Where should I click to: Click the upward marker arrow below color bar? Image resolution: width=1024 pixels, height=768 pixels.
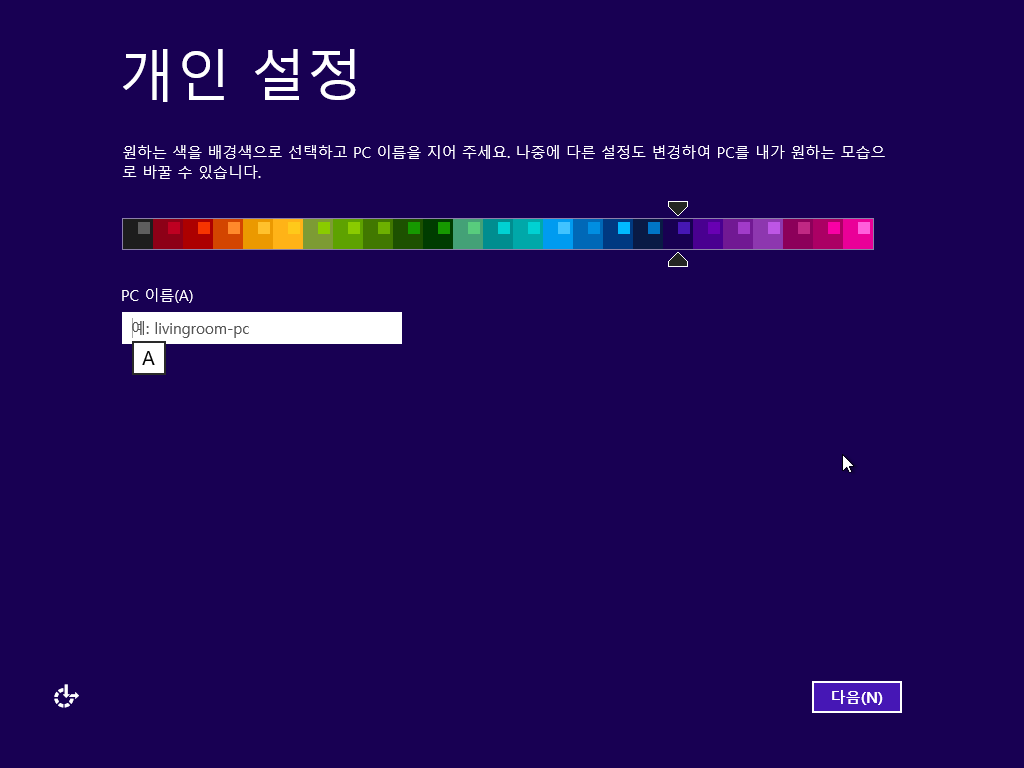pyautogui.click(x=678, y=259)
